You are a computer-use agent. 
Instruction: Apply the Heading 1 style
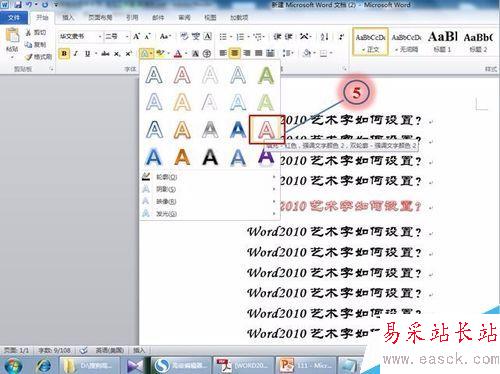click(442, 42)
